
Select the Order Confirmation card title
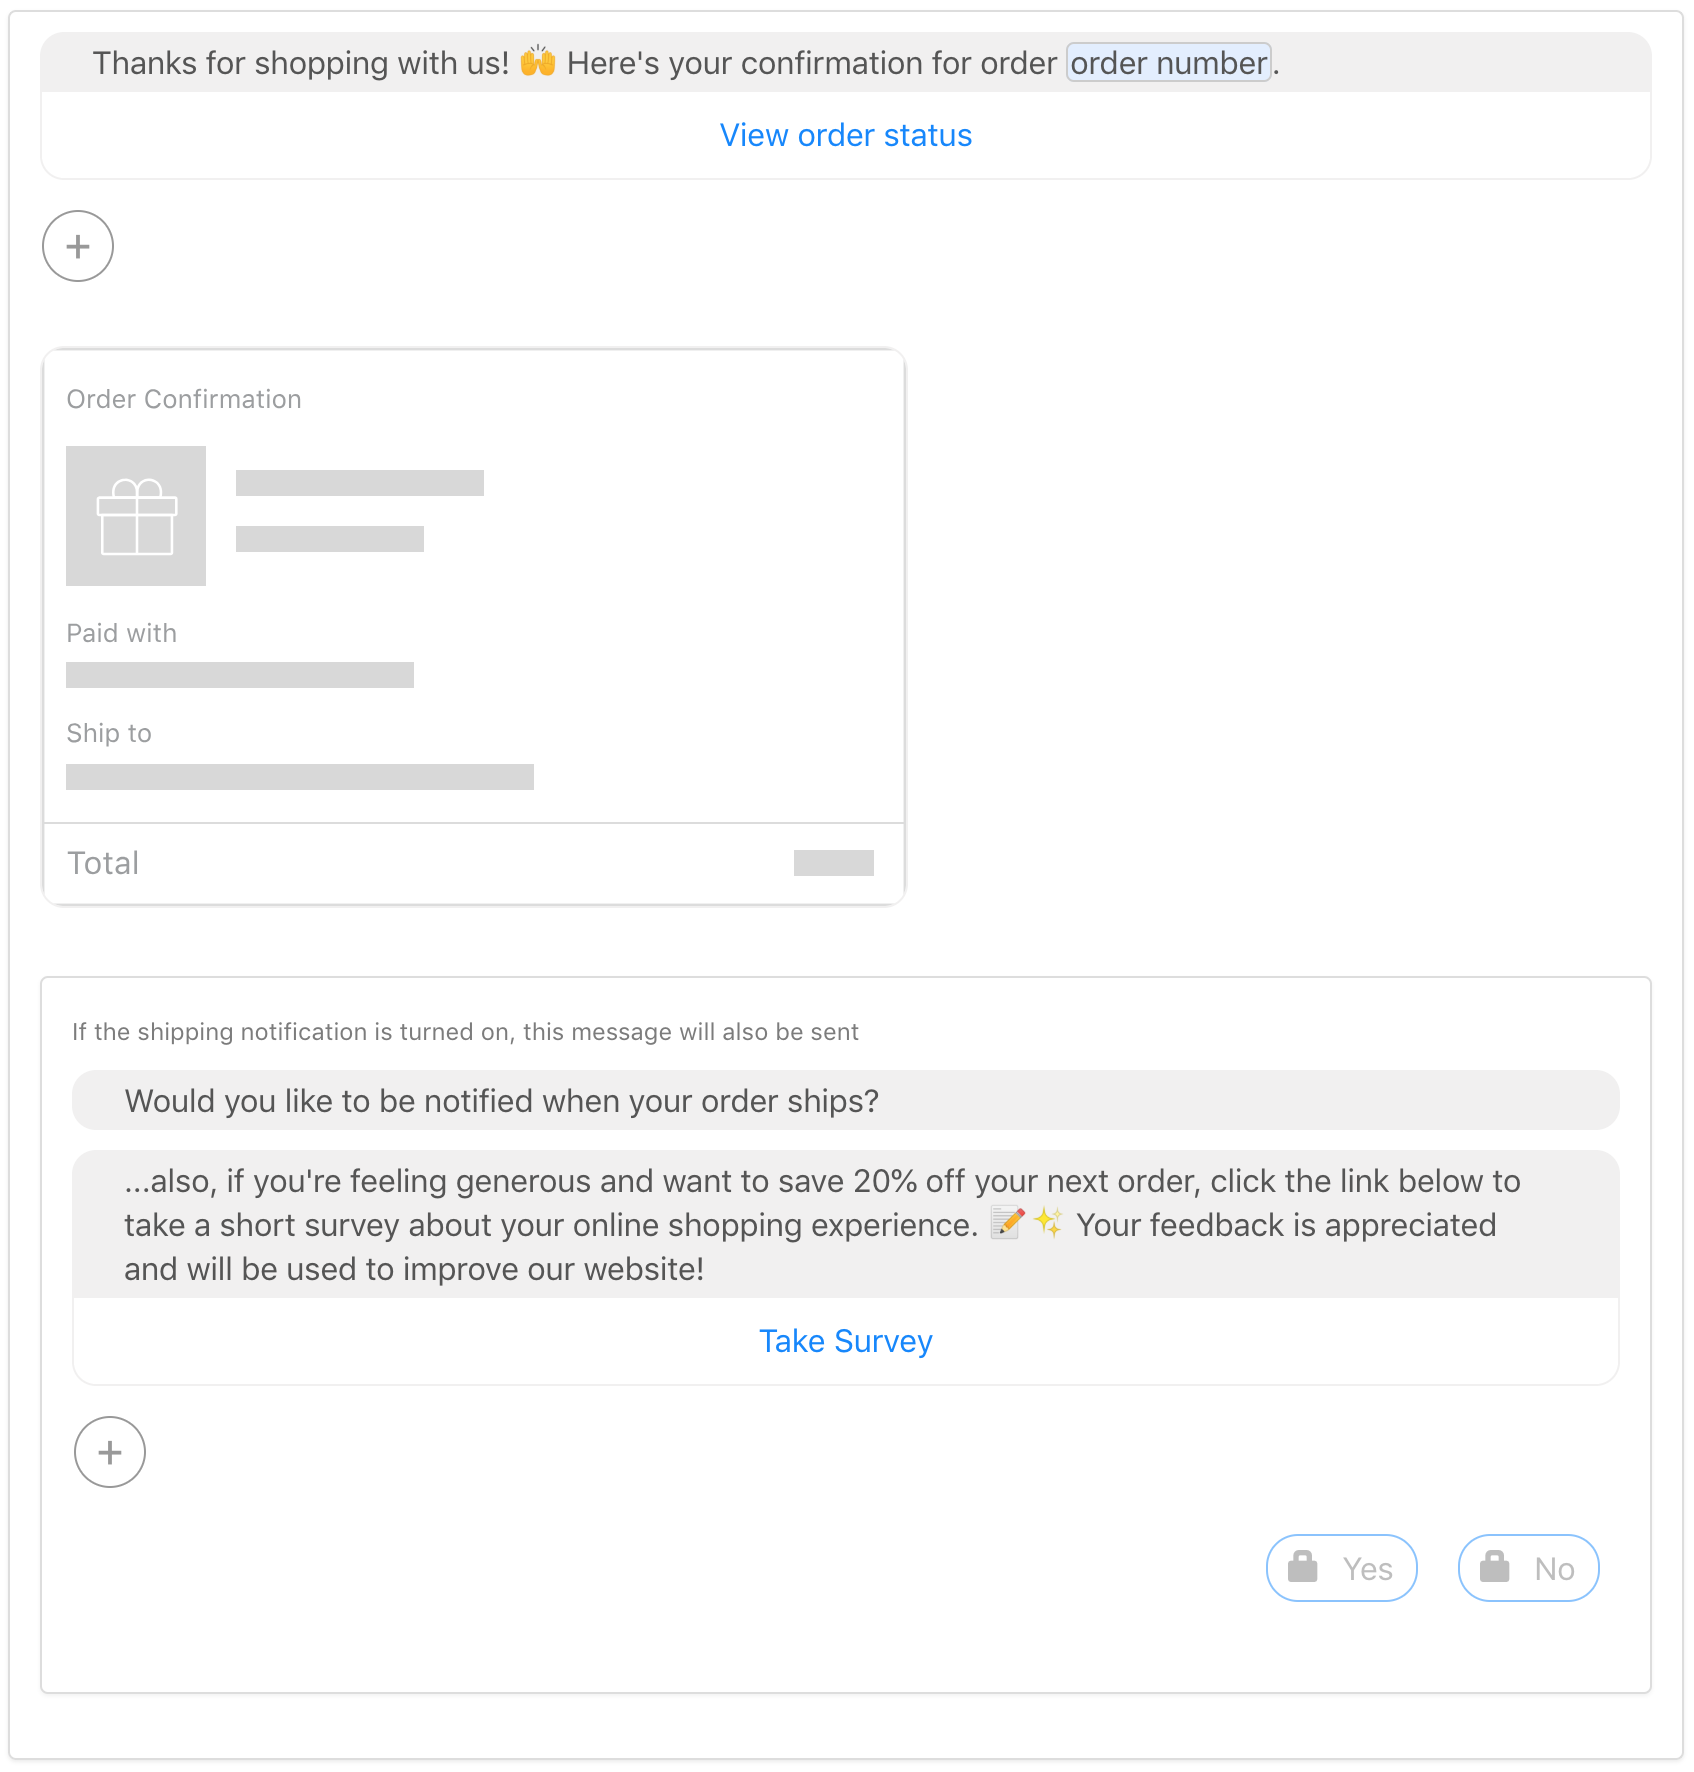tap(184, 399)
